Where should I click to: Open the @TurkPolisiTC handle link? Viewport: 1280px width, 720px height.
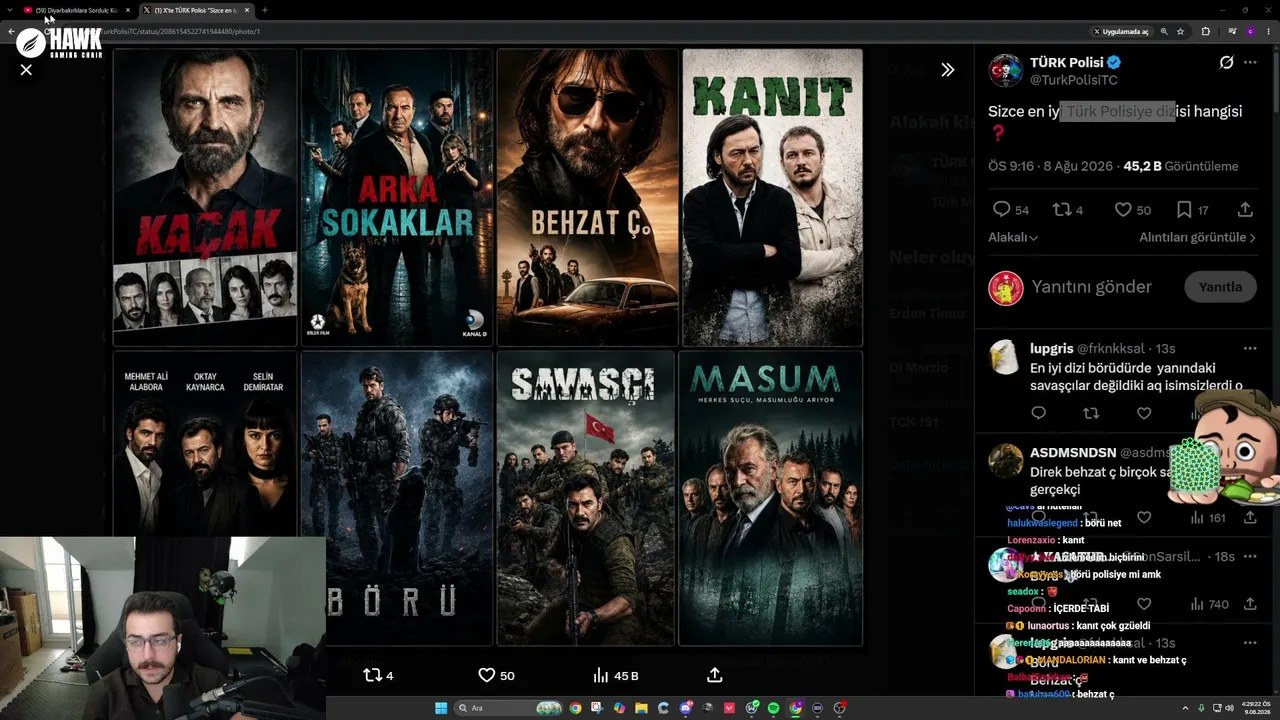coord(1074,80)
